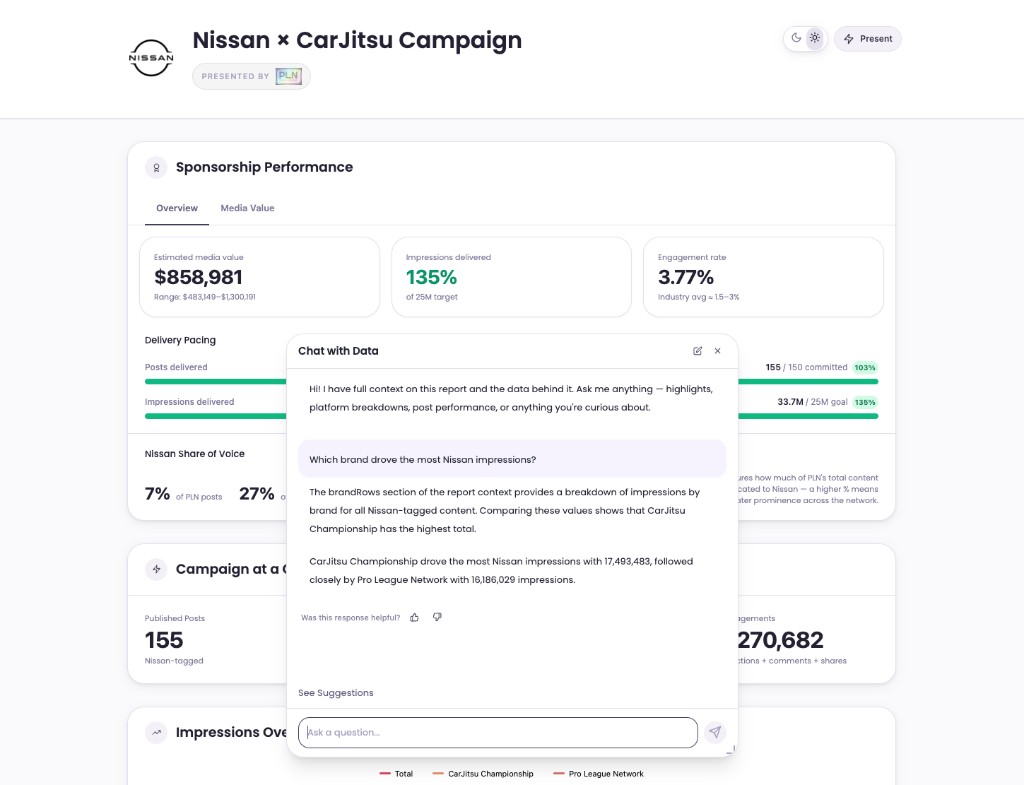Click the Sponsorship Performance ribbon icon
The width and height of the screenshot is (1024, 785).
tap(156, 167)
